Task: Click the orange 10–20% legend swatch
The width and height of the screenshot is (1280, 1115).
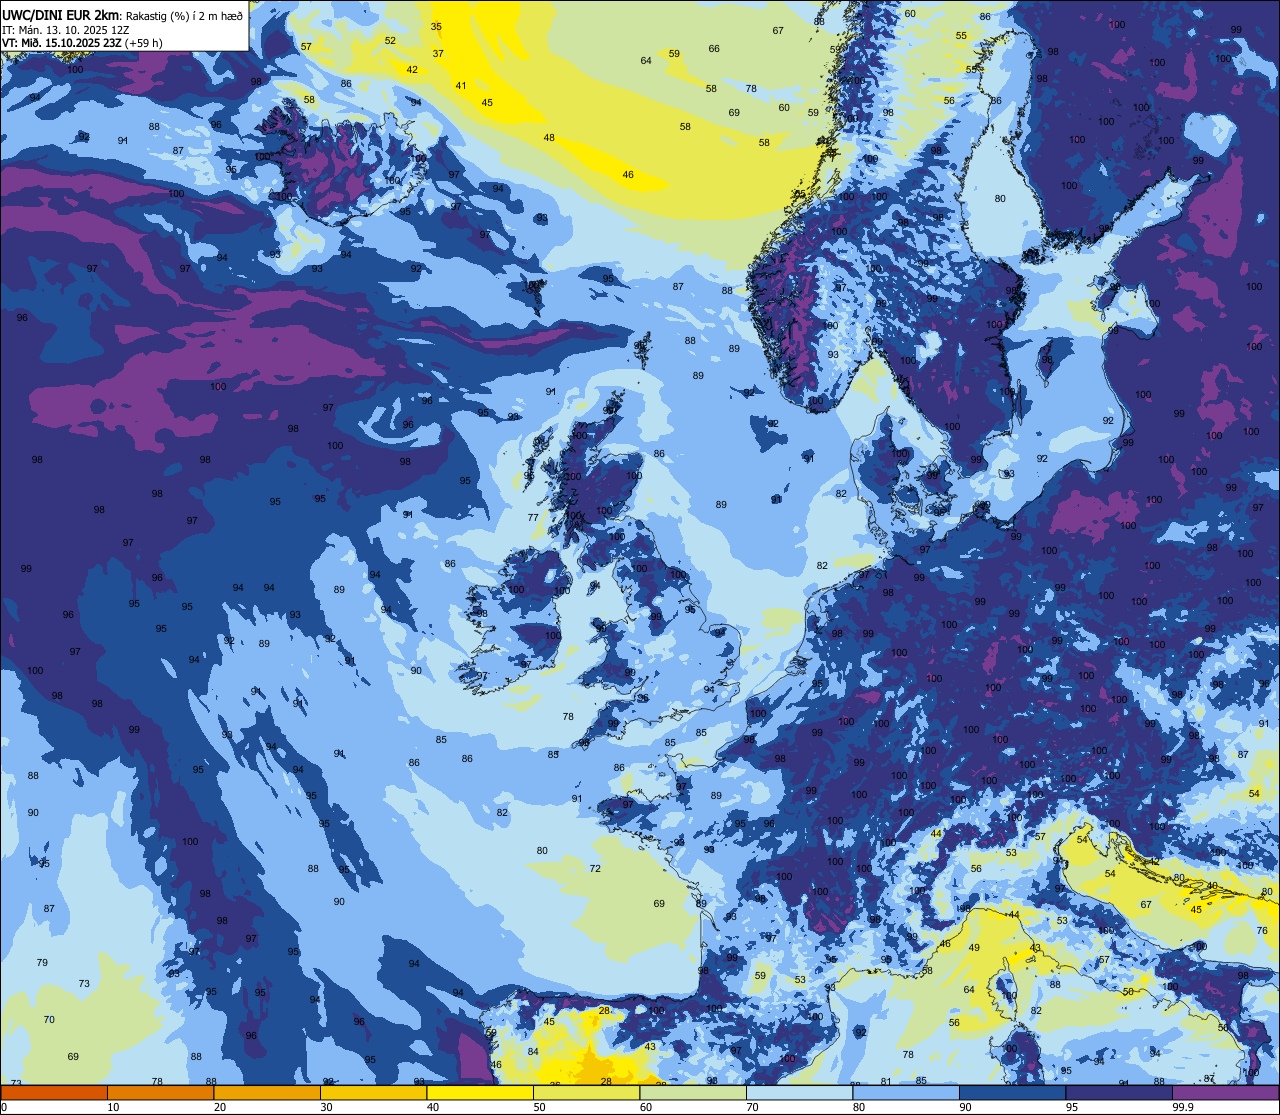Action: pos(160,1092)
